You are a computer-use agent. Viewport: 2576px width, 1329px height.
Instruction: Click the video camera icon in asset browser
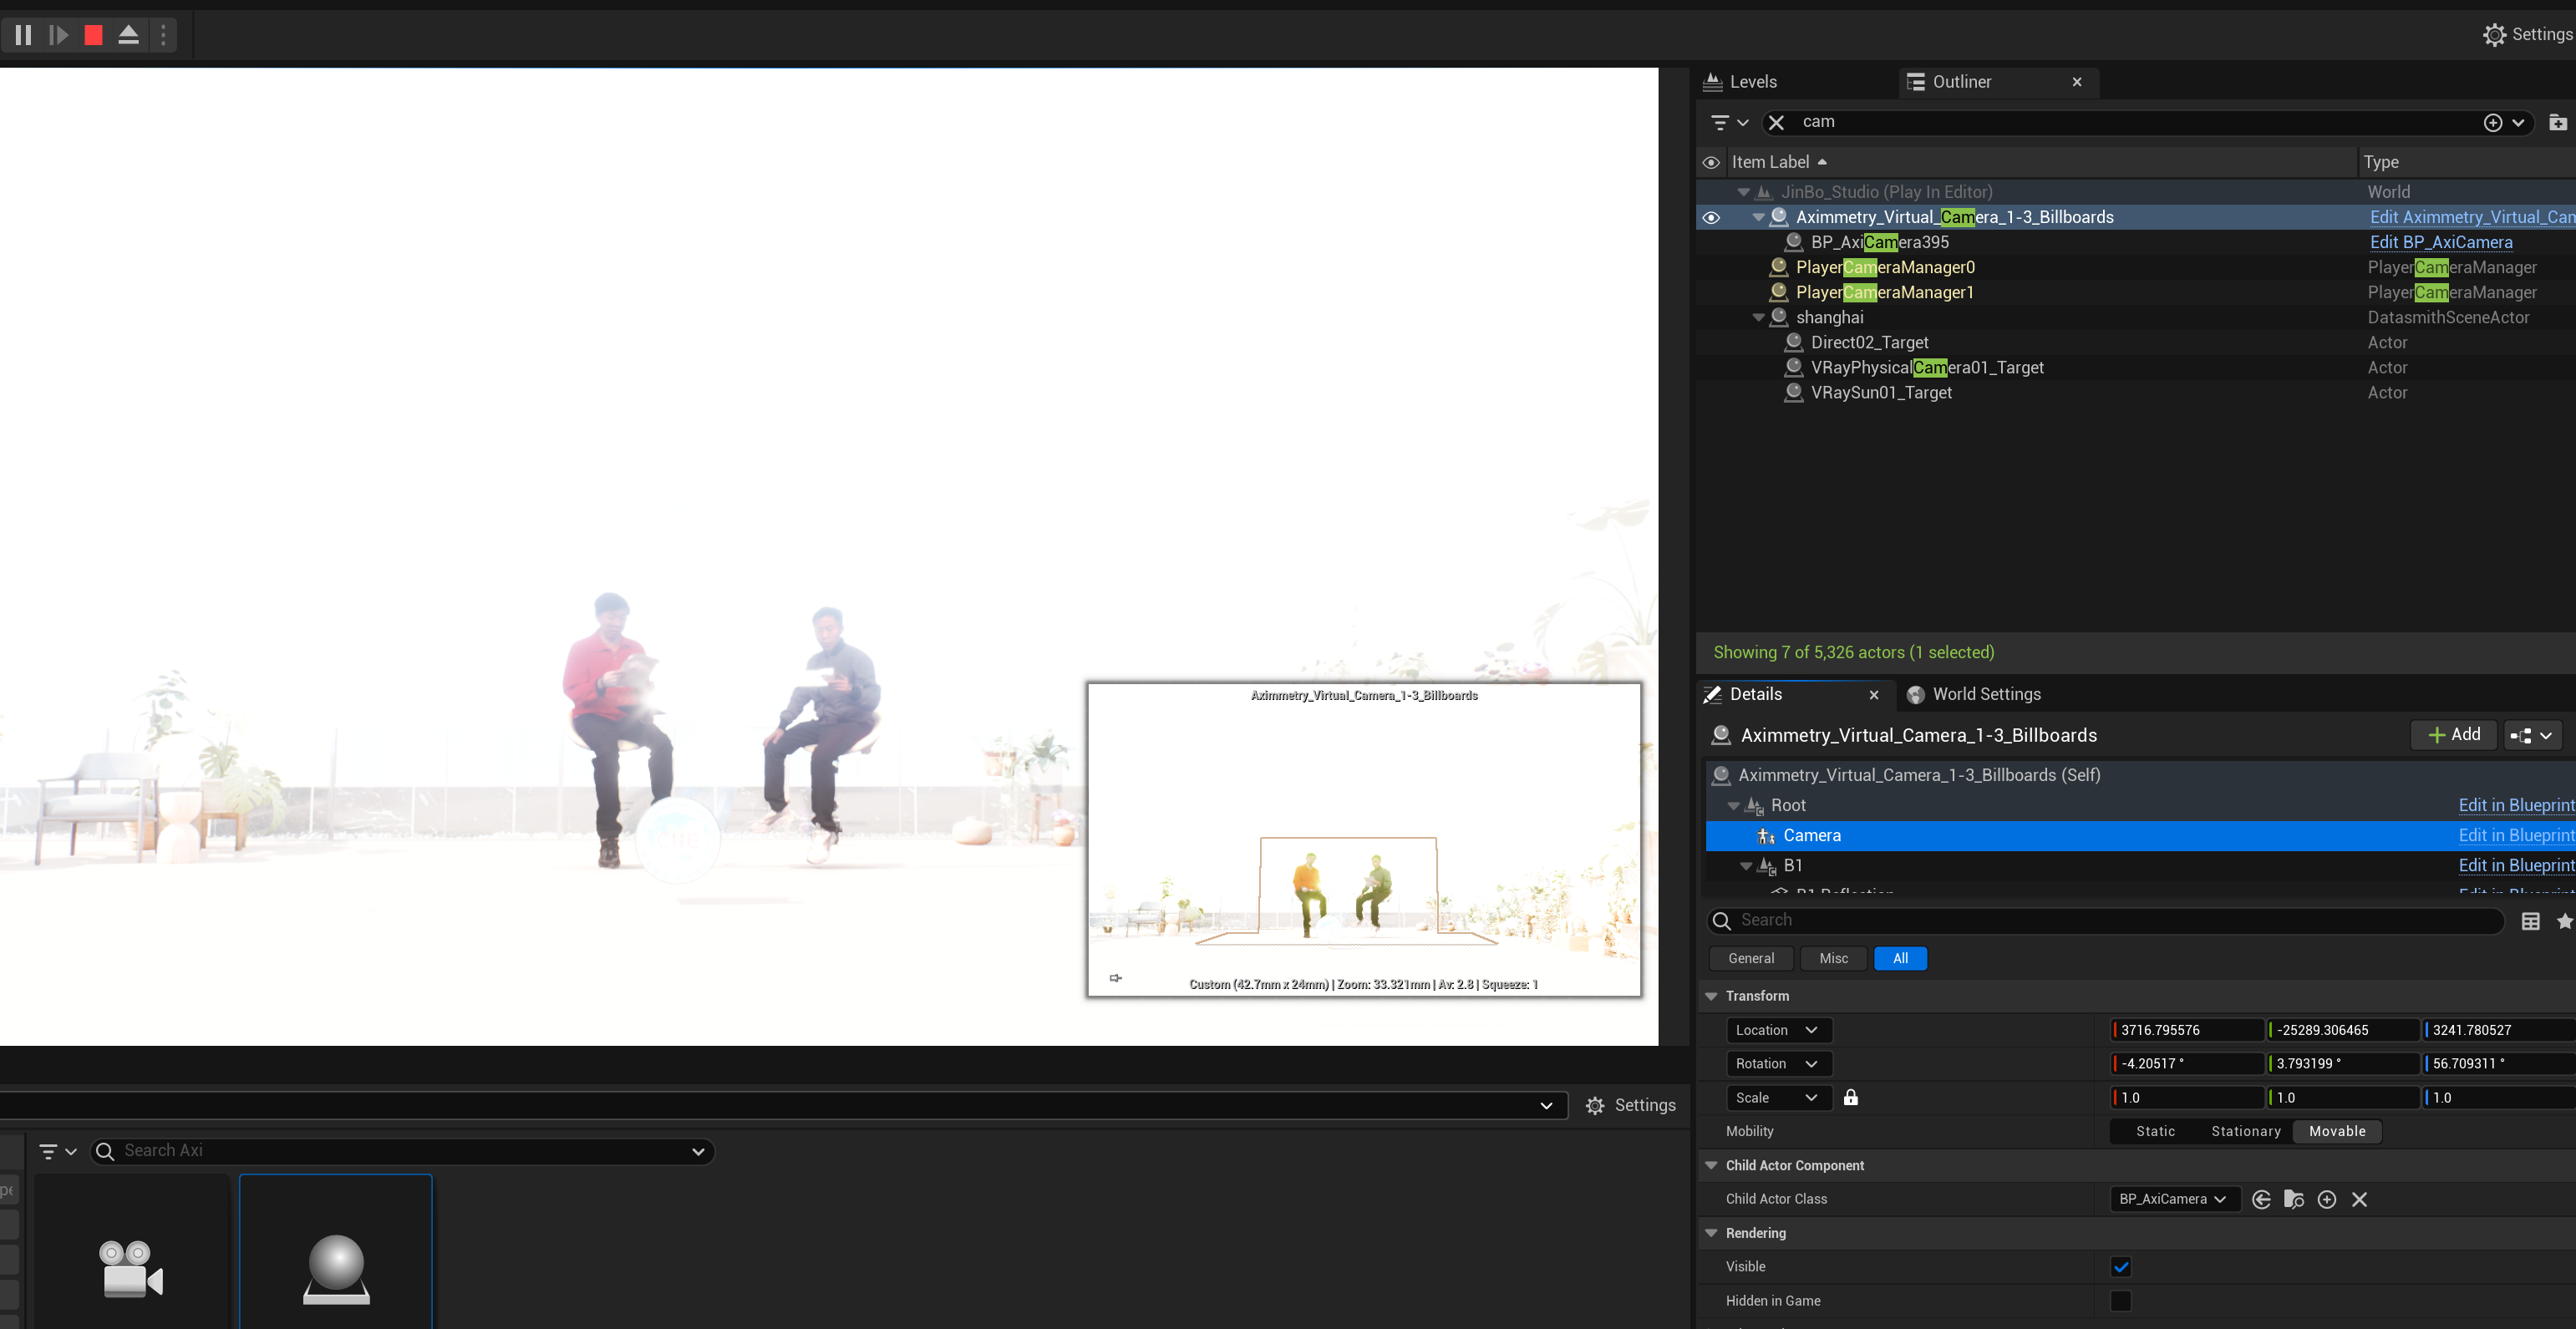click(x=132, y=1263)
